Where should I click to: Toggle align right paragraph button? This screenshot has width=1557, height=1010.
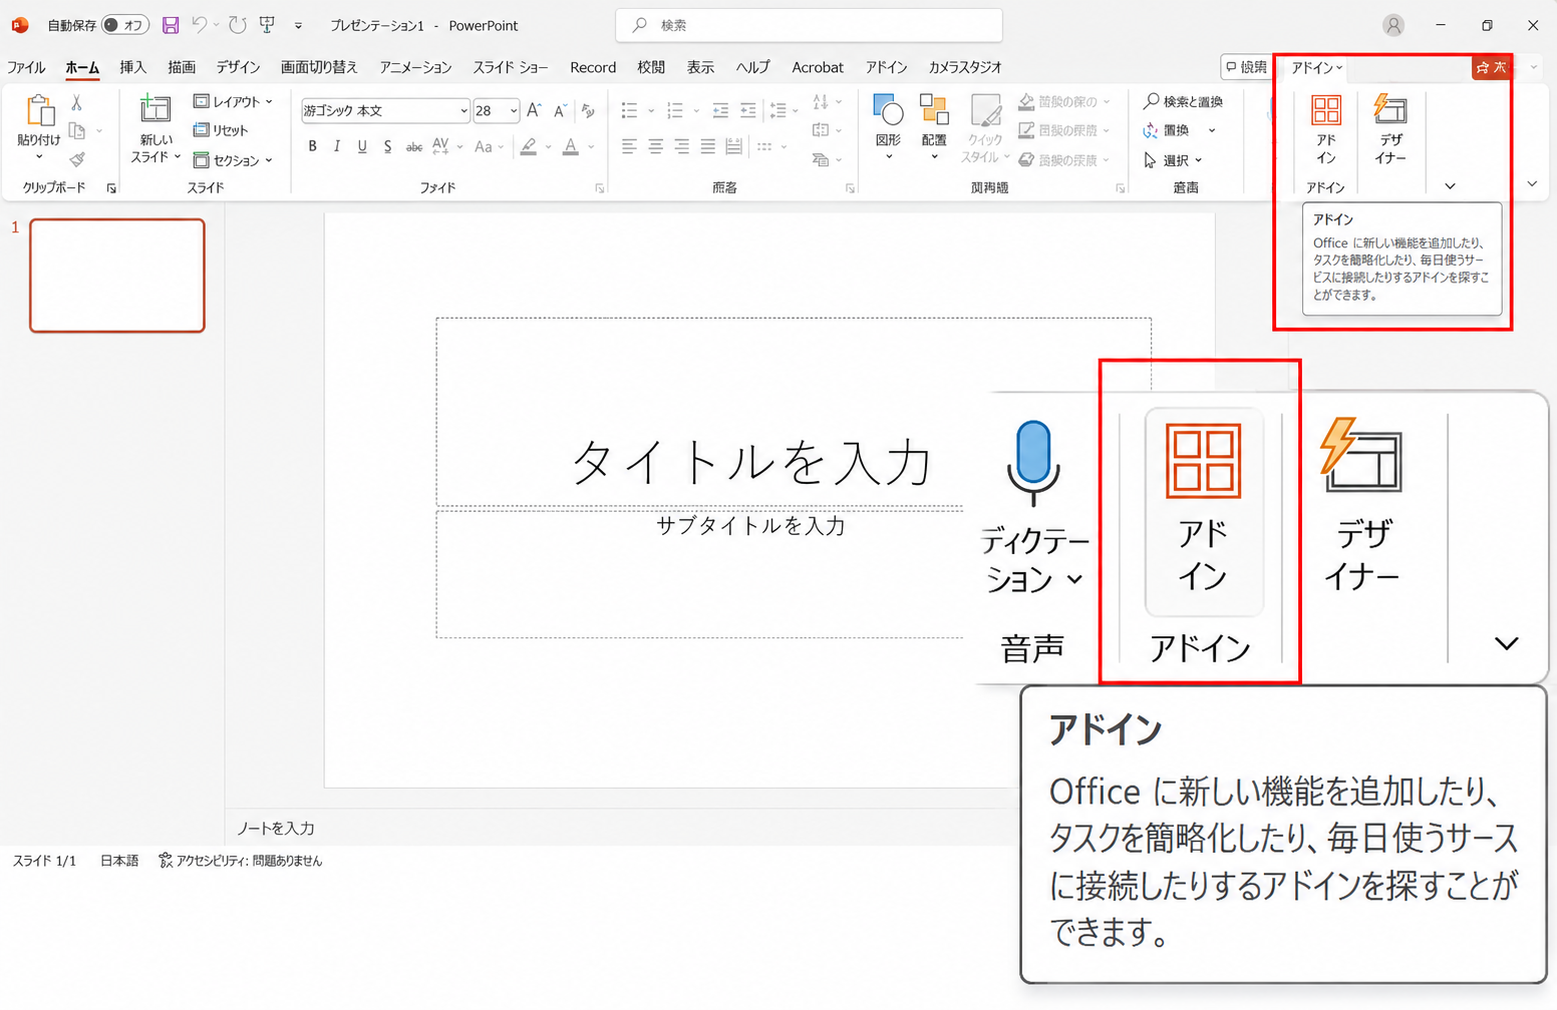[x=682, y=147]
